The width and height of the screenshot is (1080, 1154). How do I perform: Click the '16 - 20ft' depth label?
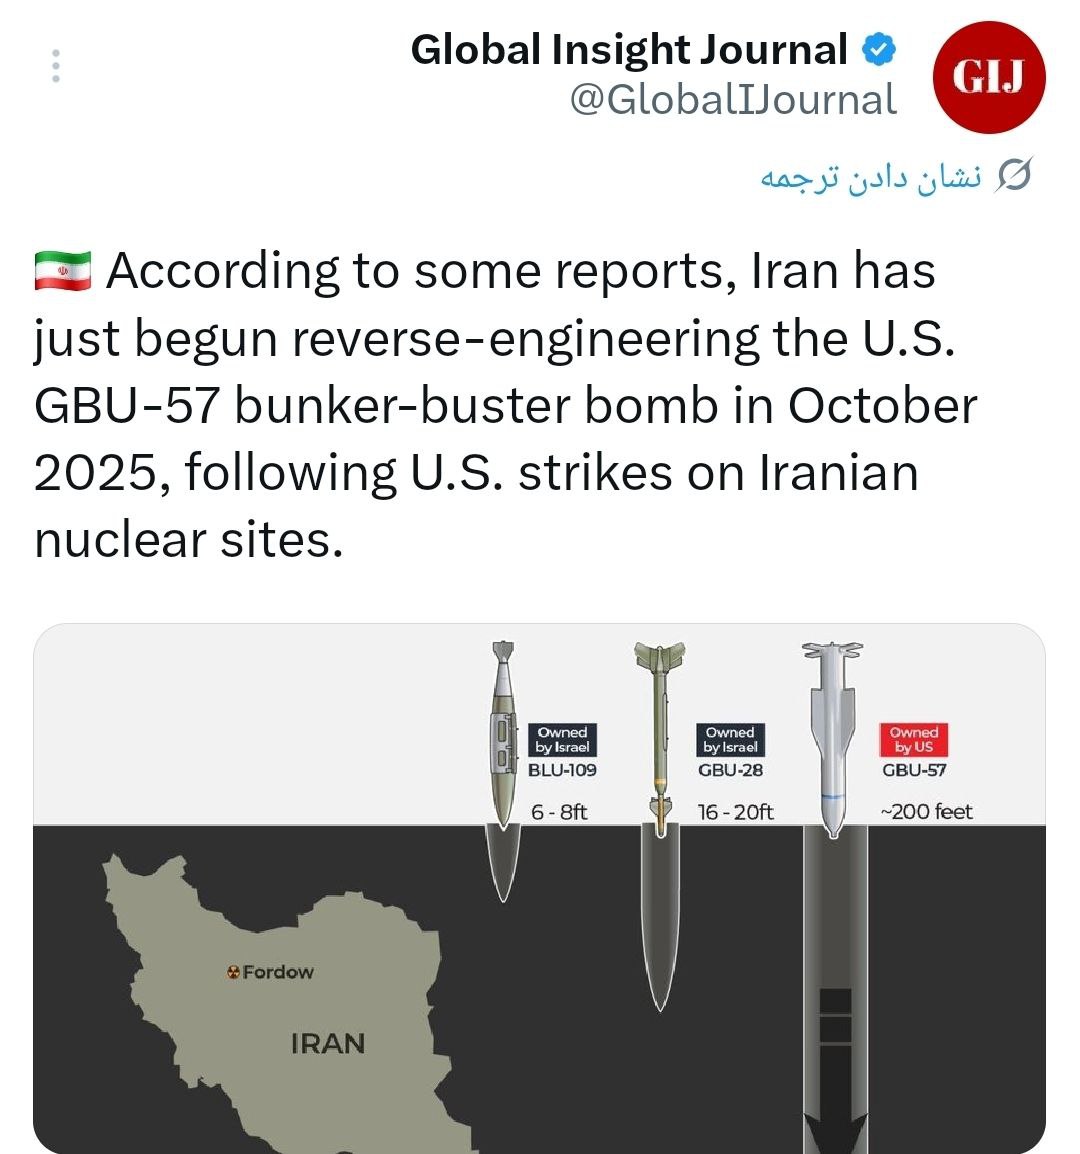[x=736, y=812]
